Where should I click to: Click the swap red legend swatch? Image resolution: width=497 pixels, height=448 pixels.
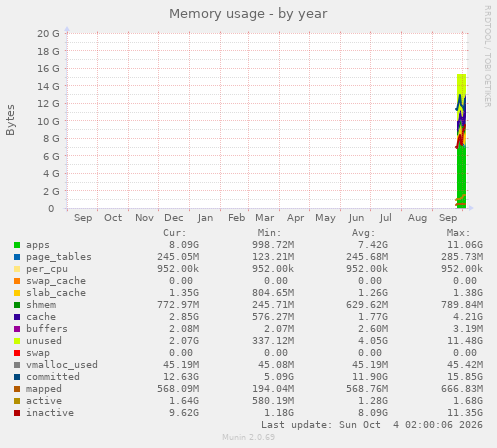tap(17, 353)
